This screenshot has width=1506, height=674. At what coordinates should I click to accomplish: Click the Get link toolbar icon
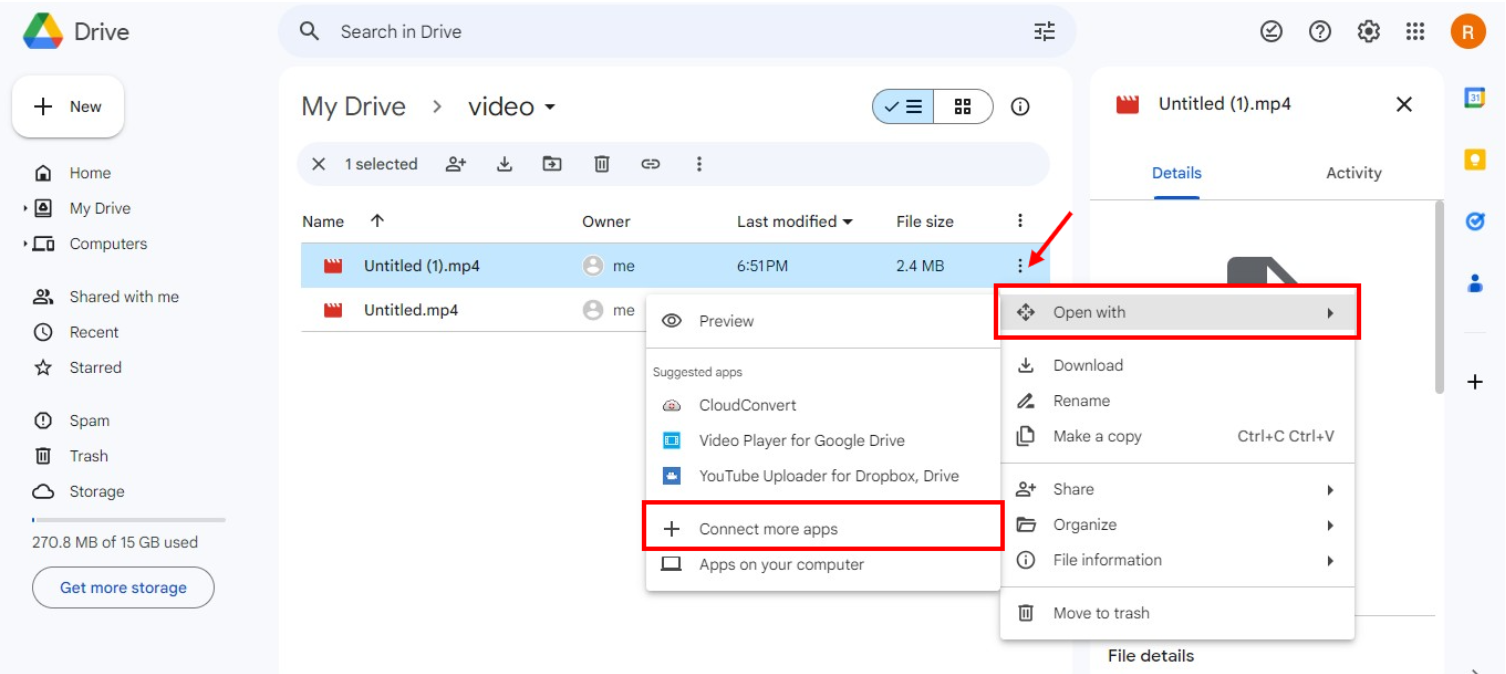coord(651,164)
